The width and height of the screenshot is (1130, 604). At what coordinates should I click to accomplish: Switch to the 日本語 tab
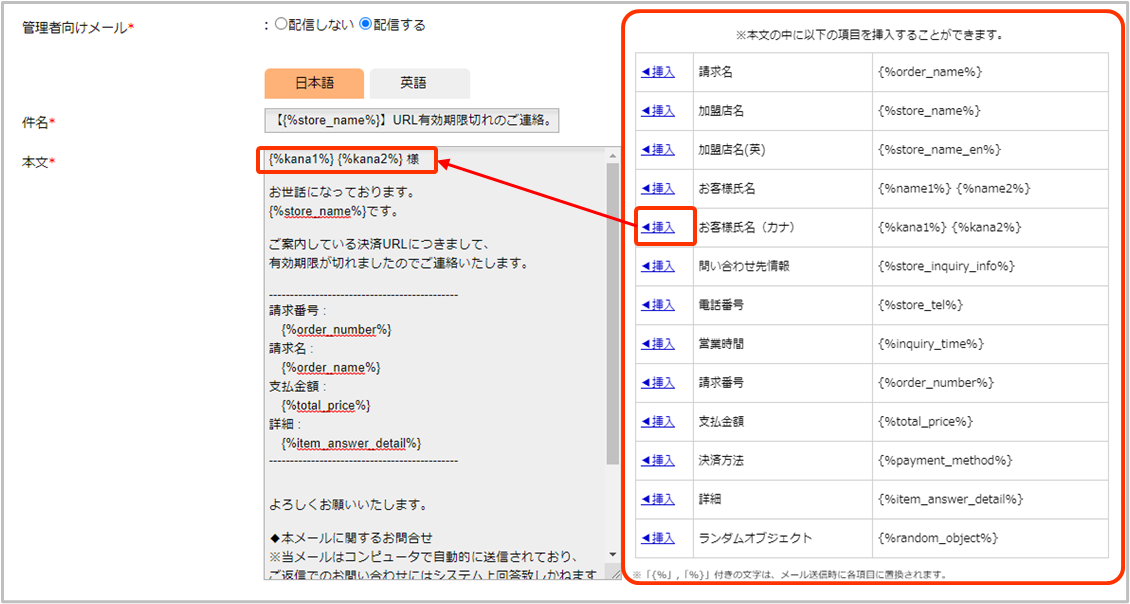click(x=314, y=84)
